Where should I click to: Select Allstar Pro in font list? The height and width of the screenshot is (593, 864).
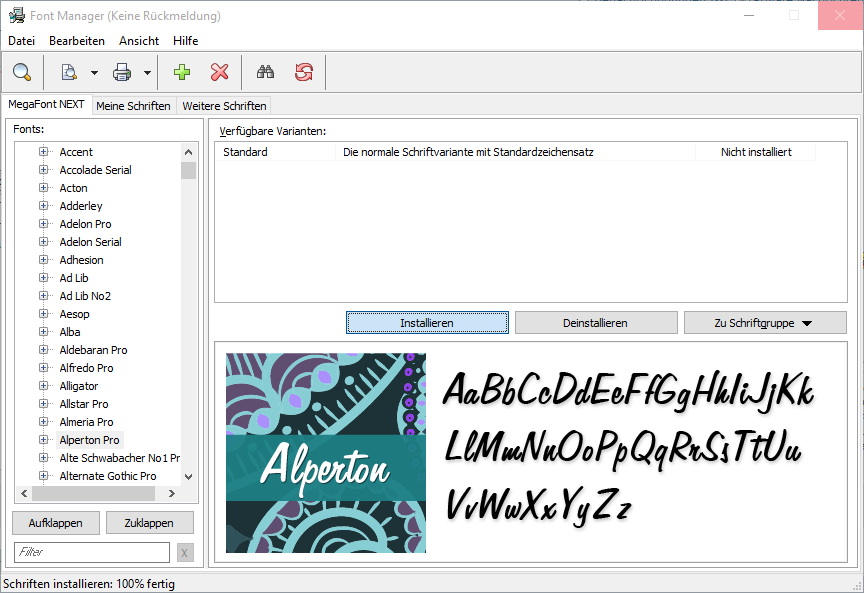point(84,404)
